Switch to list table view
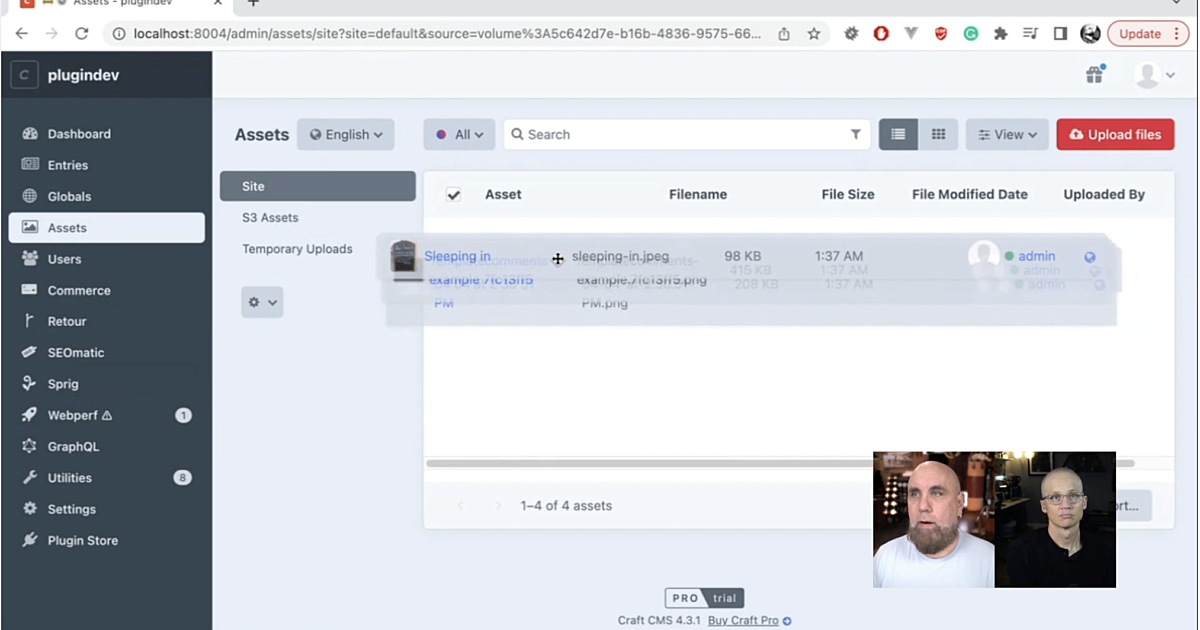 coord(898,134)
